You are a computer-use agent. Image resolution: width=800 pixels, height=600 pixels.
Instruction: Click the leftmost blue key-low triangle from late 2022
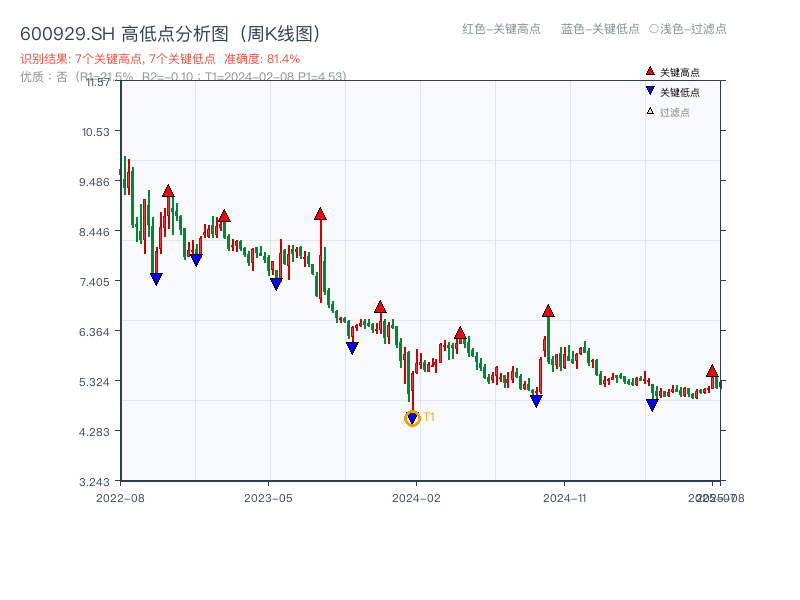click(155, 277)
